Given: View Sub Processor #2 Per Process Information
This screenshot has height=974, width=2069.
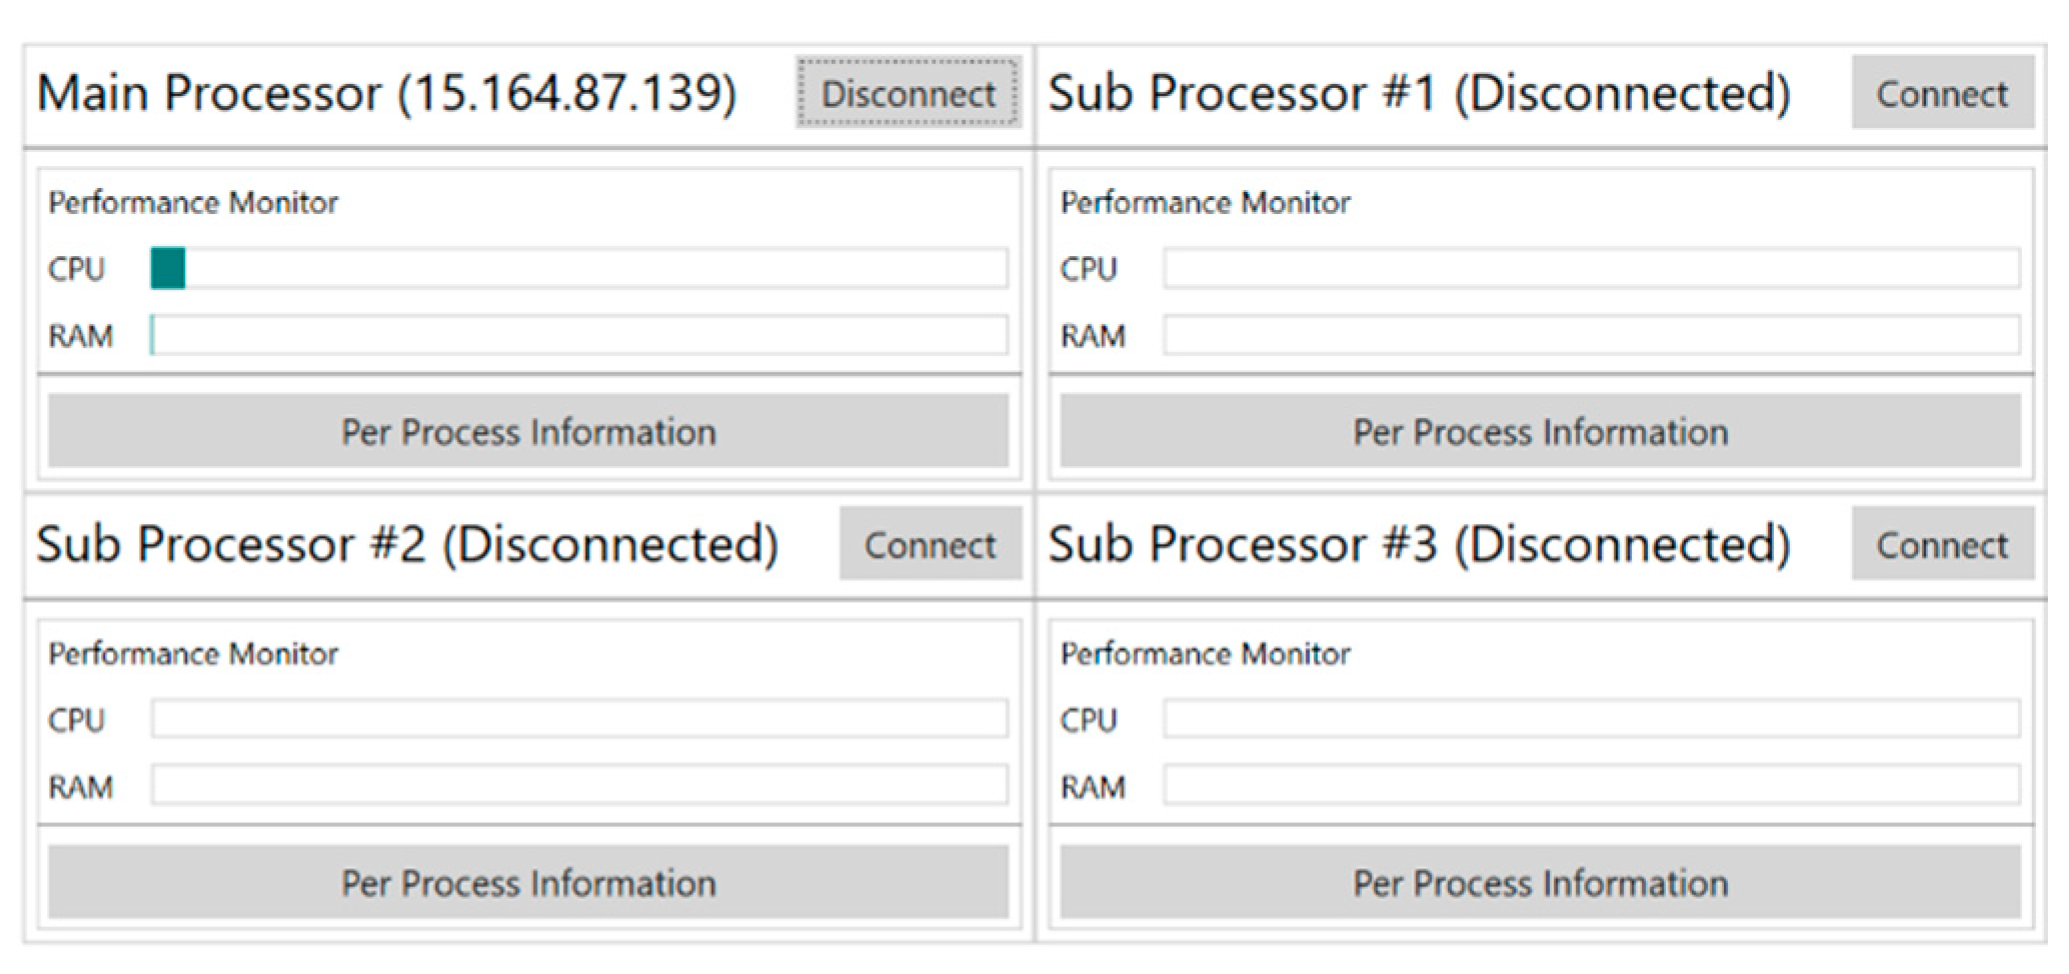Looking at the screenshot, I should click(x=528, y=882).
